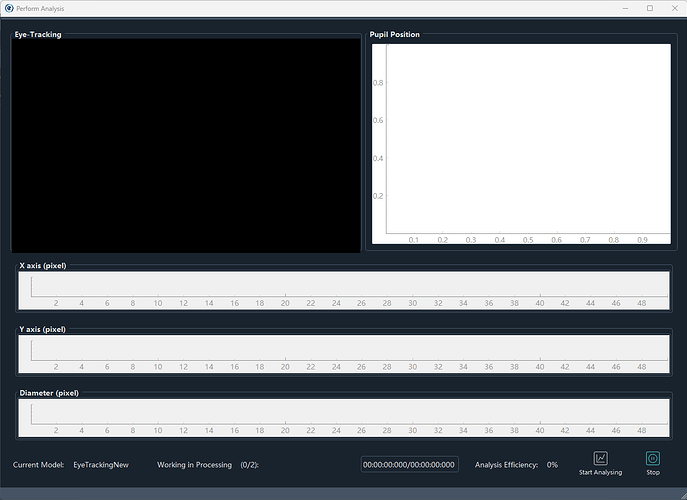Click the elapsed time counter field
Viewport: 687px width, 500px height.
pos(409,465)
